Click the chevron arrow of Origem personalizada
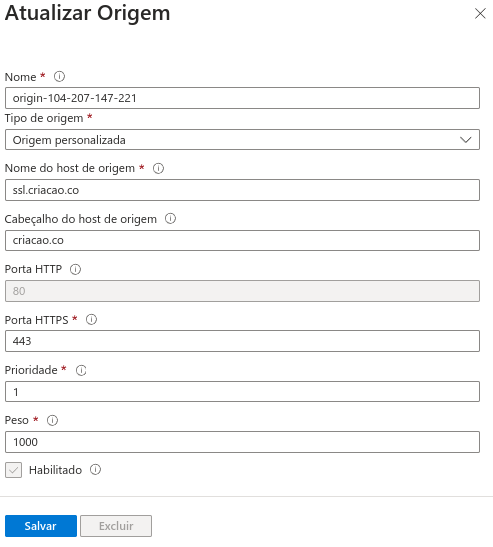This screenshot has height=547, width=493. click(x=465, y=140)
